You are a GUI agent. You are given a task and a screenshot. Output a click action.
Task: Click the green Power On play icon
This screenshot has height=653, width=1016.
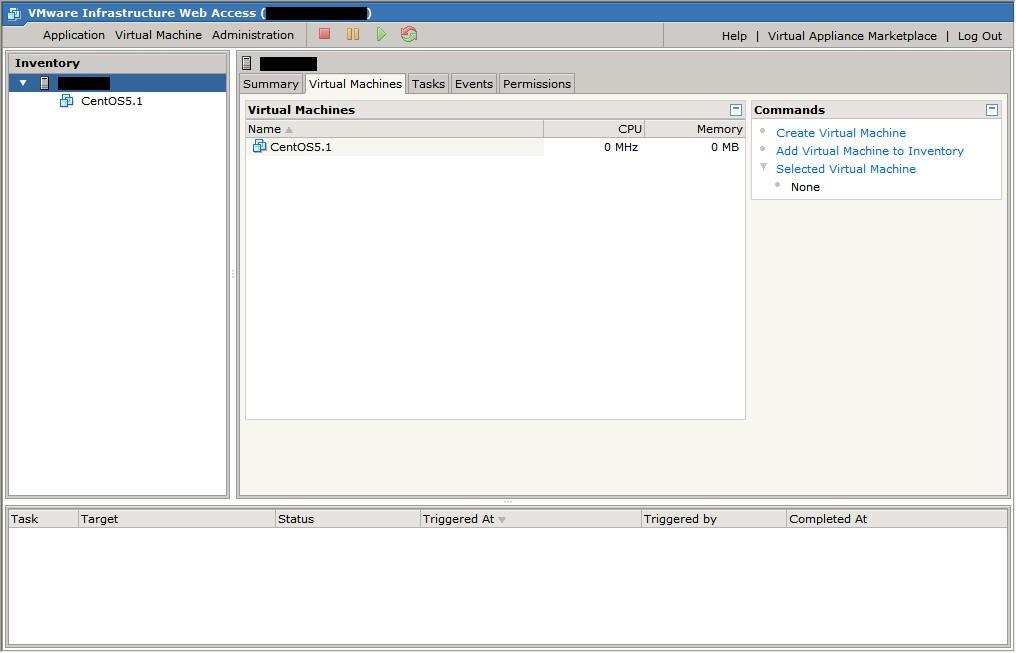[x=381, y=34]
